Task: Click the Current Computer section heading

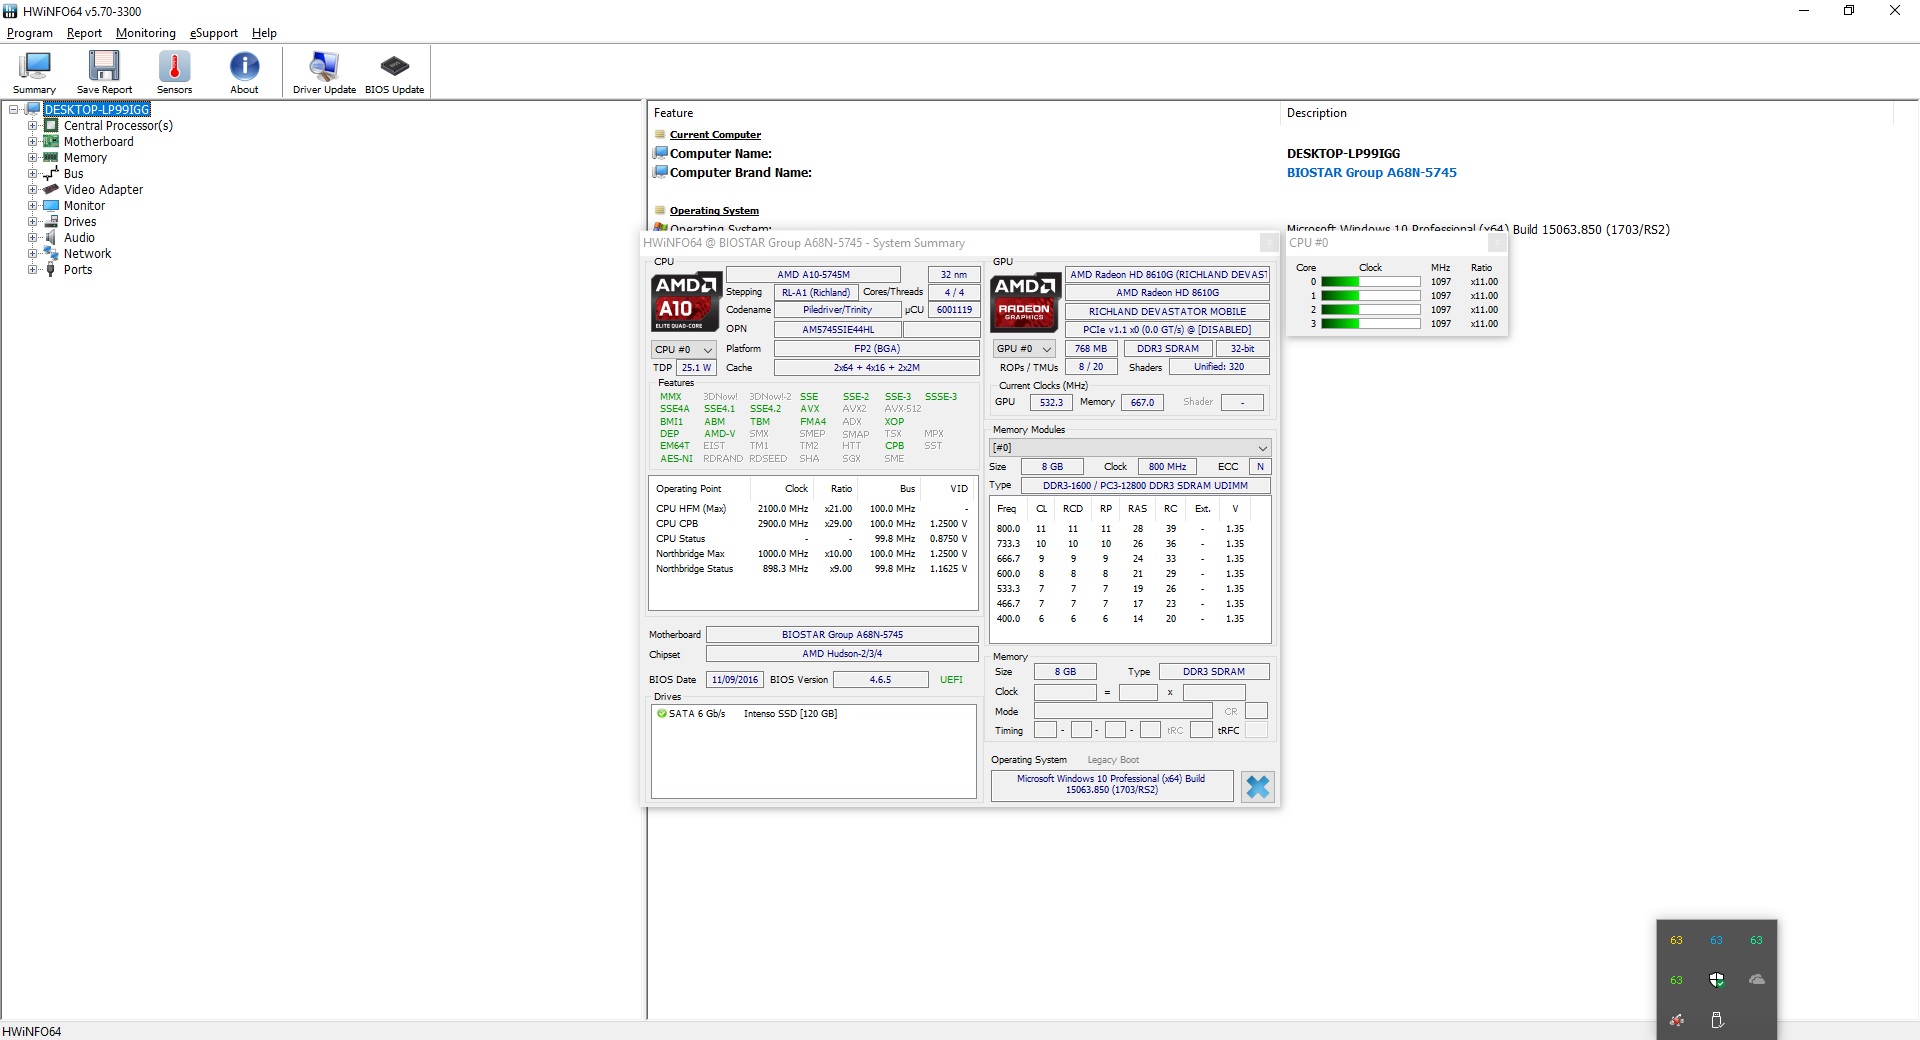Action: coord(715,135)
